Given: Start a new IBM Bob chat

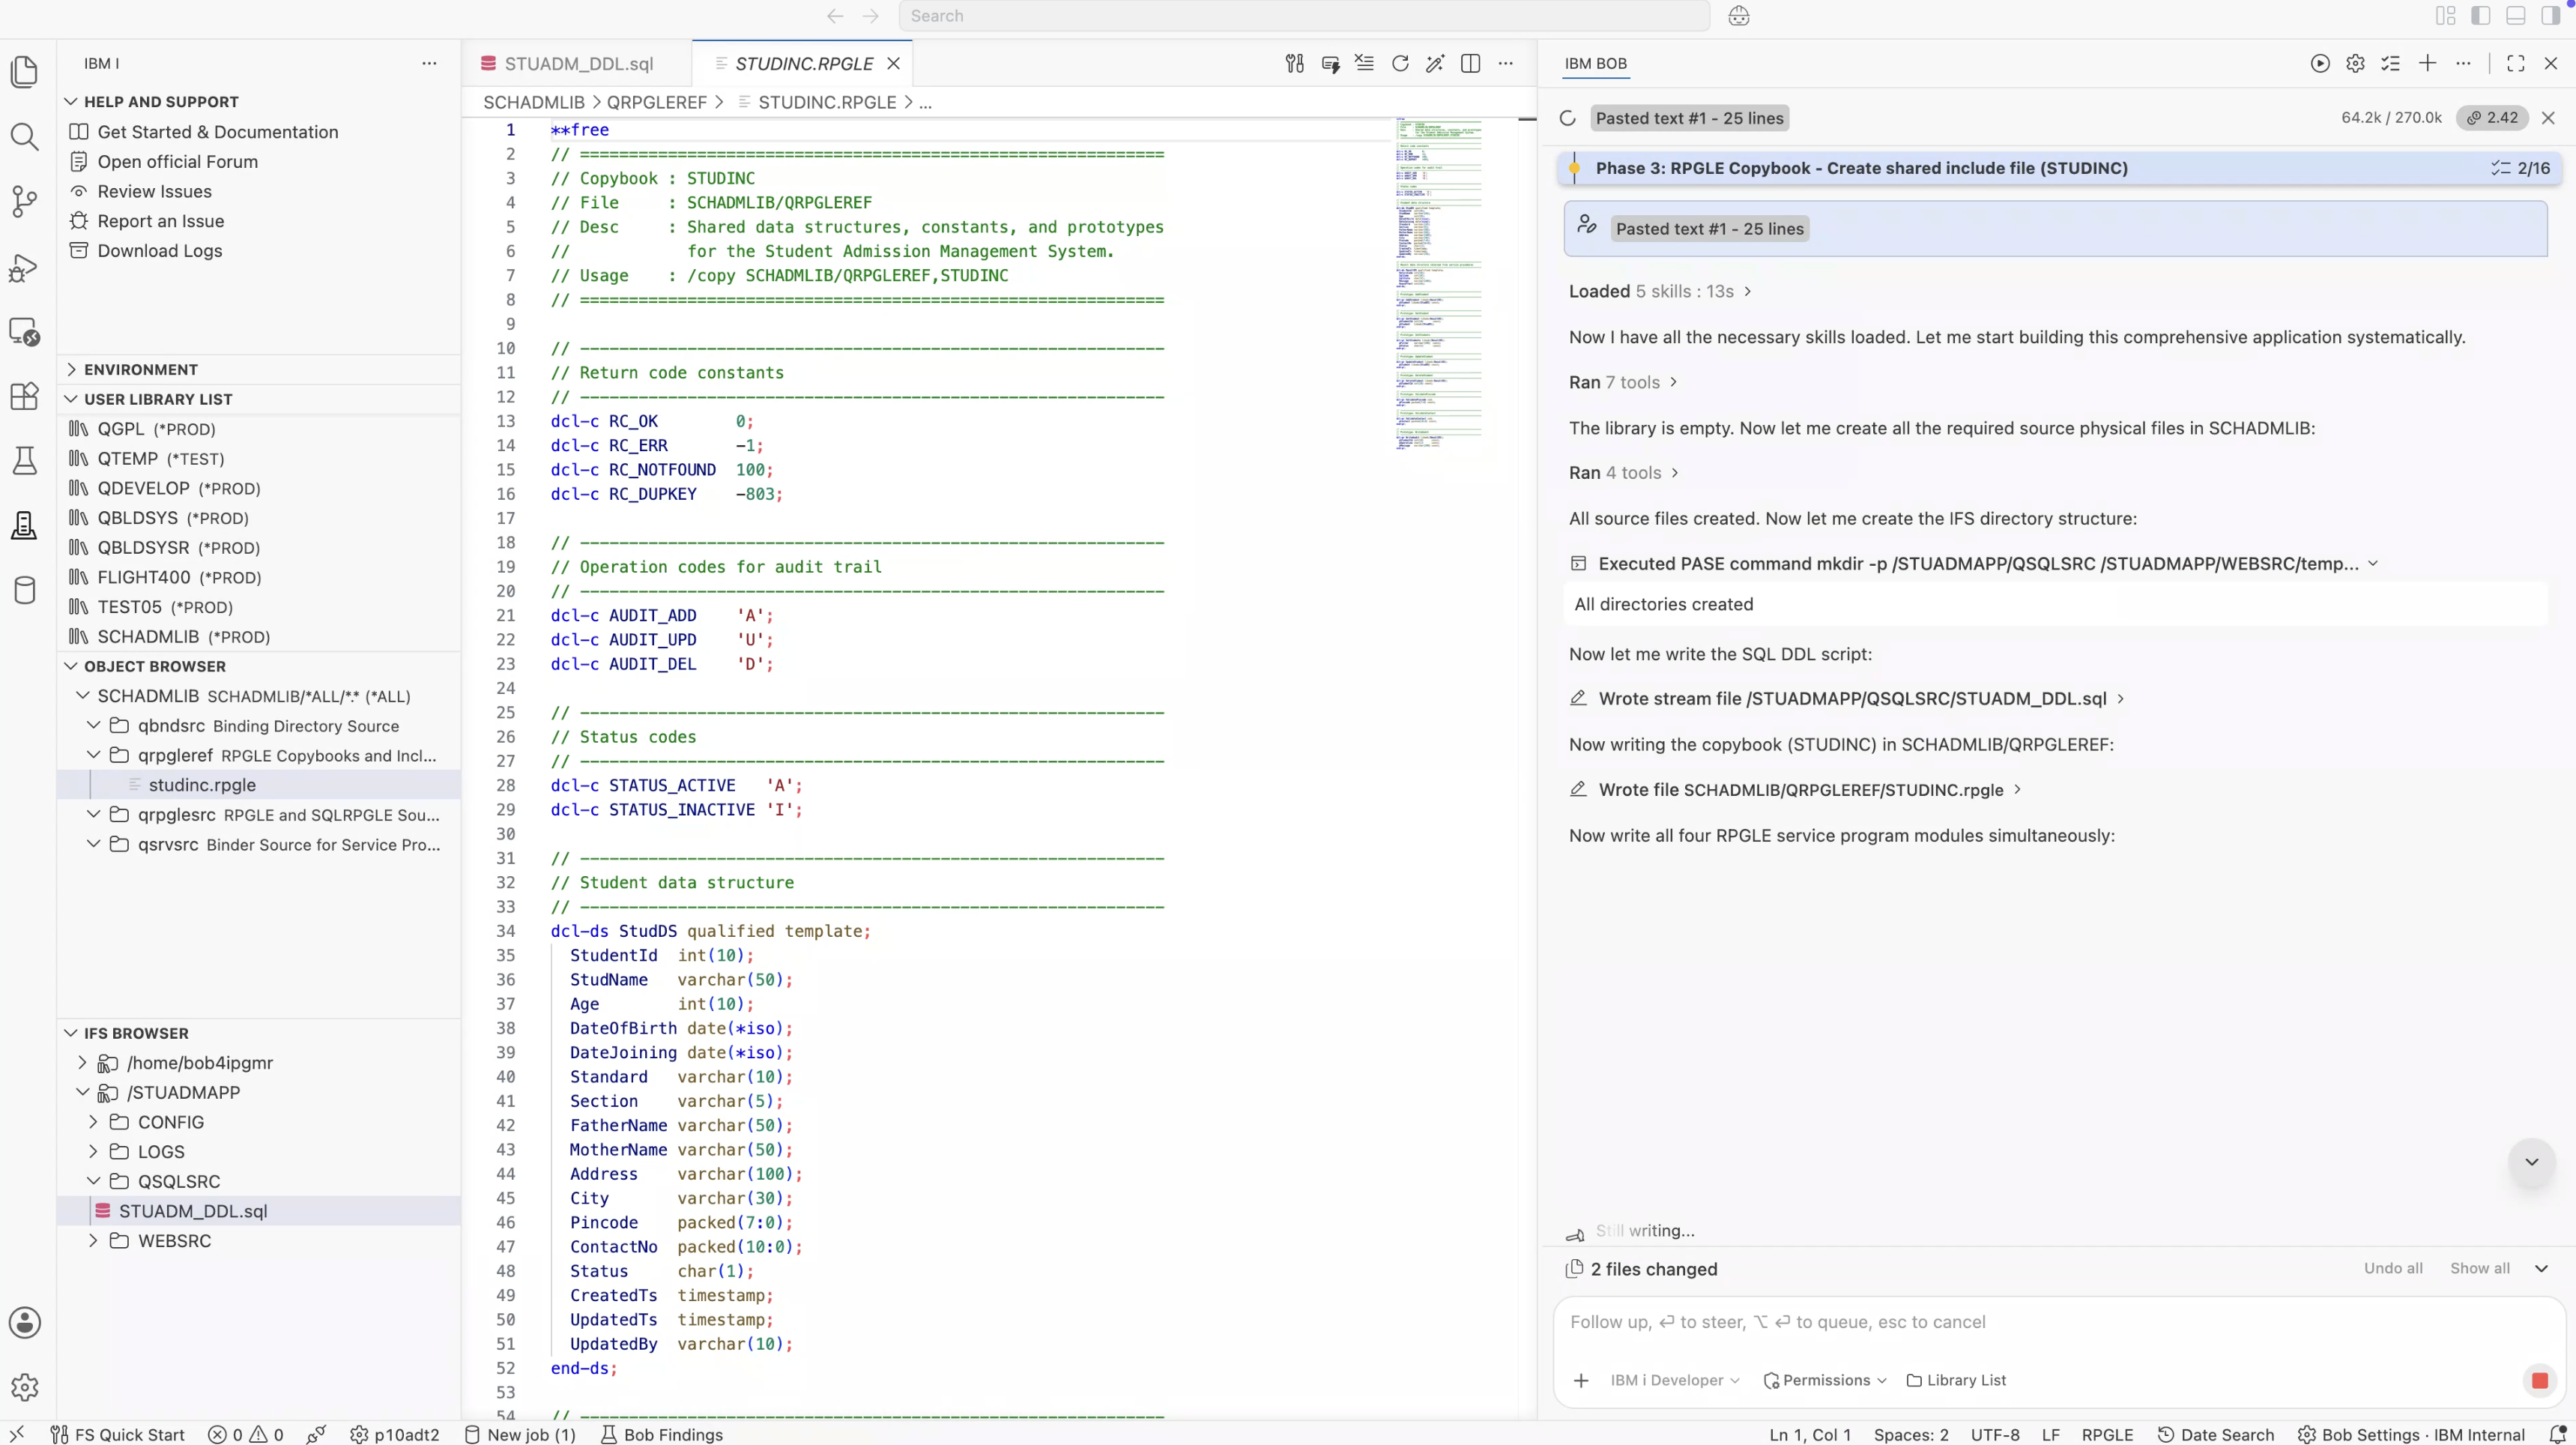Looking at the screenshot, I should [2427, 64].
